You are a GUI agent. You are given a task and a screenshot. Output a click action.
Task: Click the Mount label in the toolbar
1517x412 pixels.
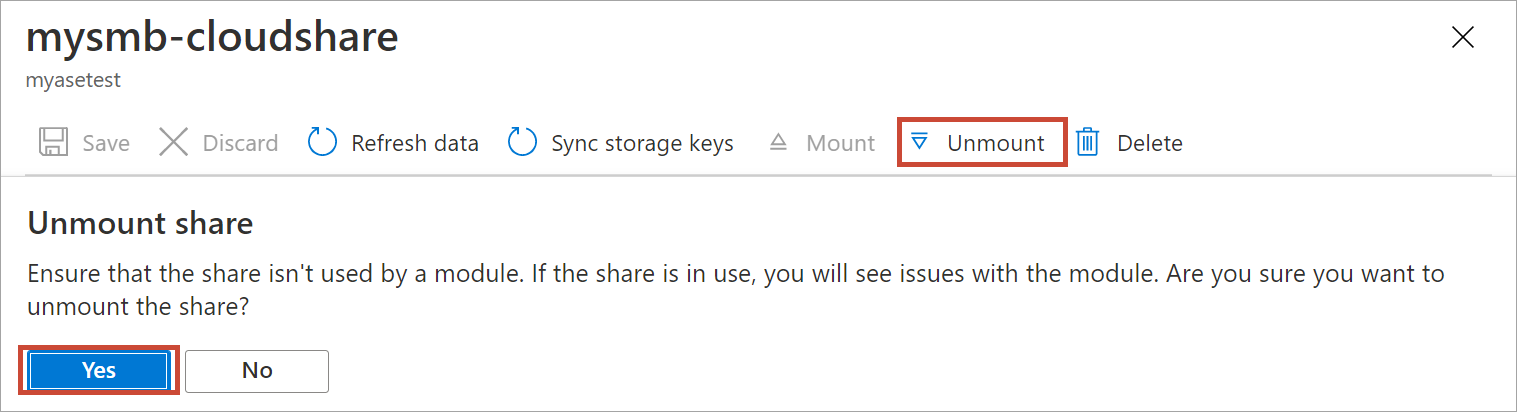[840, 143]
